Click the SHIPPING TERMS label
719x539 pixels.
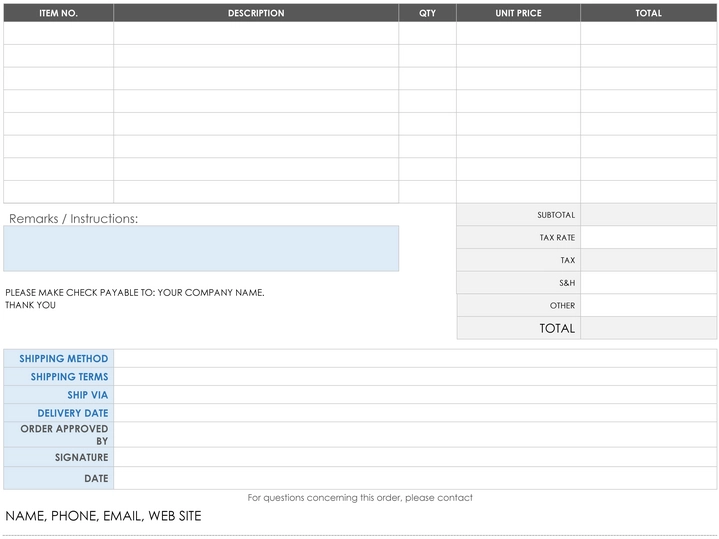pyautogui.click(x=70, y=377)
